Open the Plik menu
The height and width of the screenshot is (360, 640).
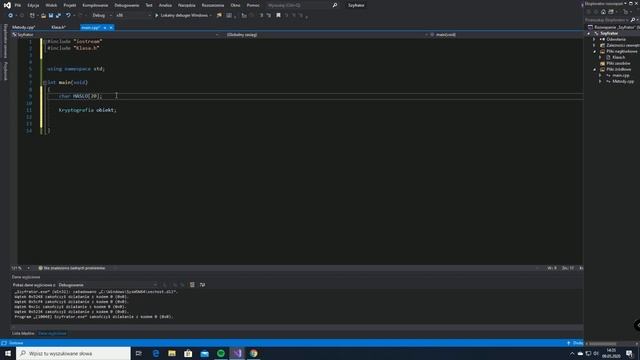tap(18, 5)
